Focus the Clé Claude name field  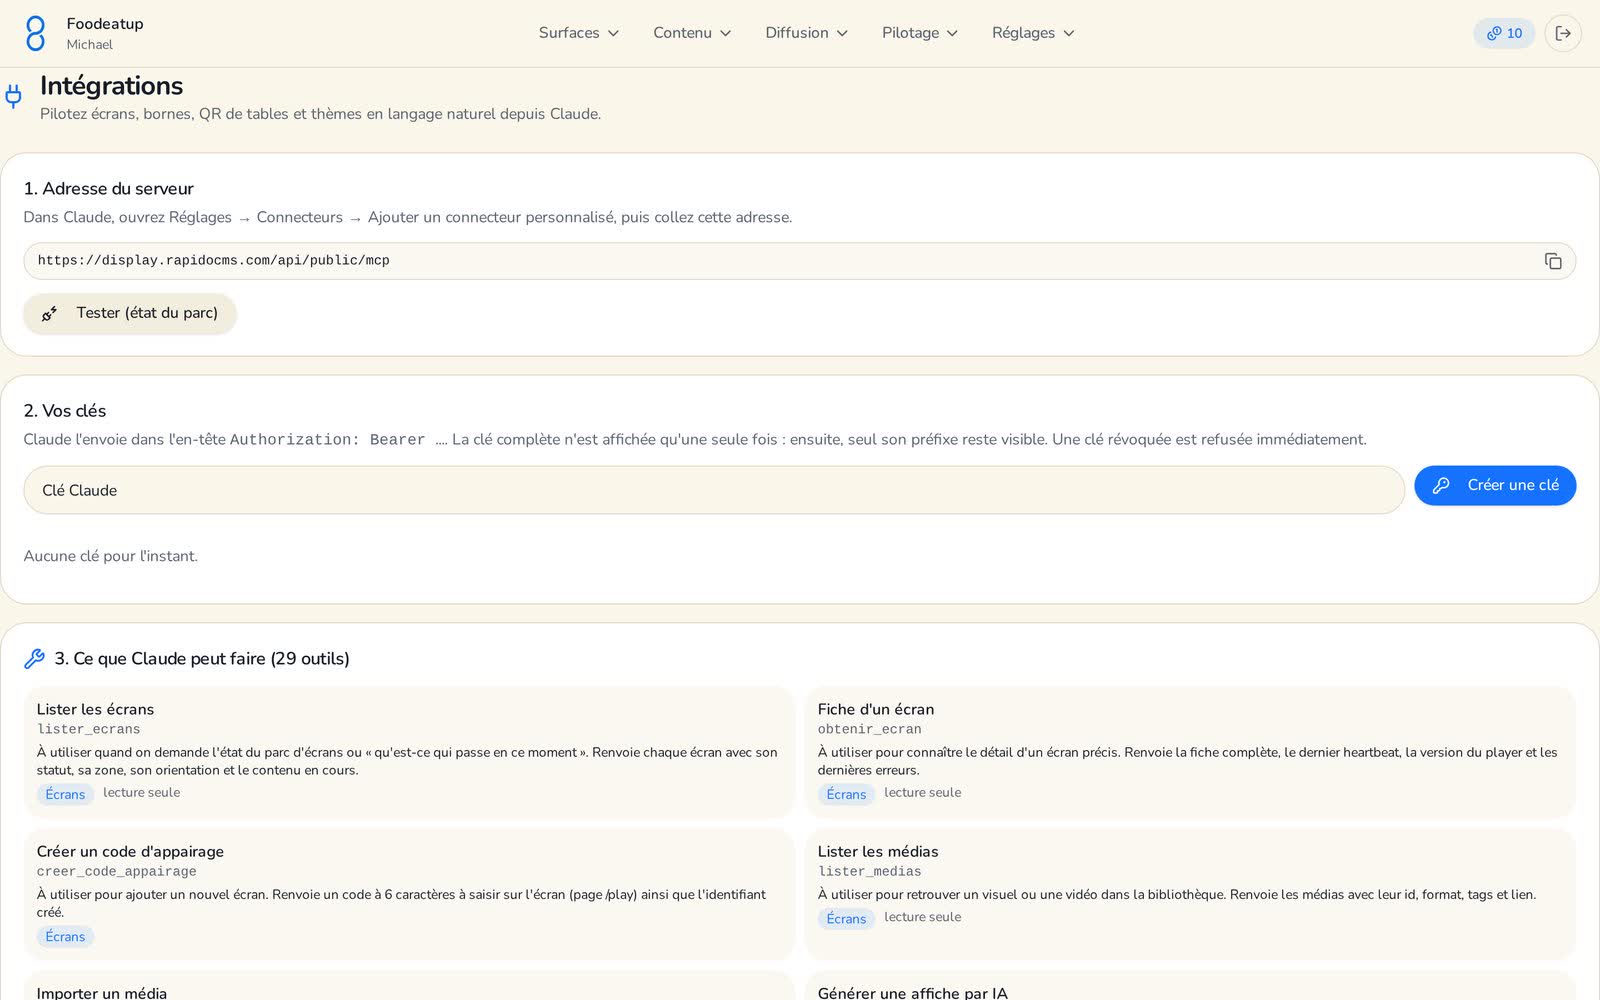click(x=714, y=490)
